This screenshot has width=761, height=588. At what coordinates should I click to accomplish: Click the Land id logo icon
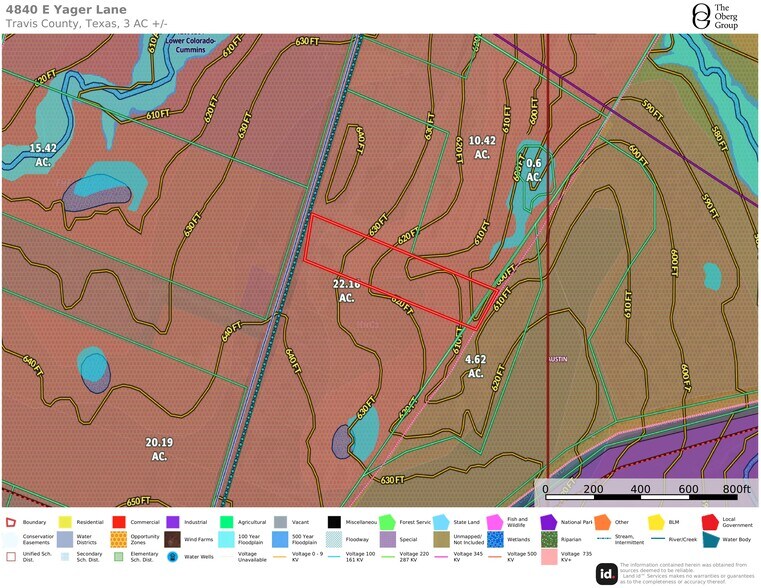coord(606,573)
